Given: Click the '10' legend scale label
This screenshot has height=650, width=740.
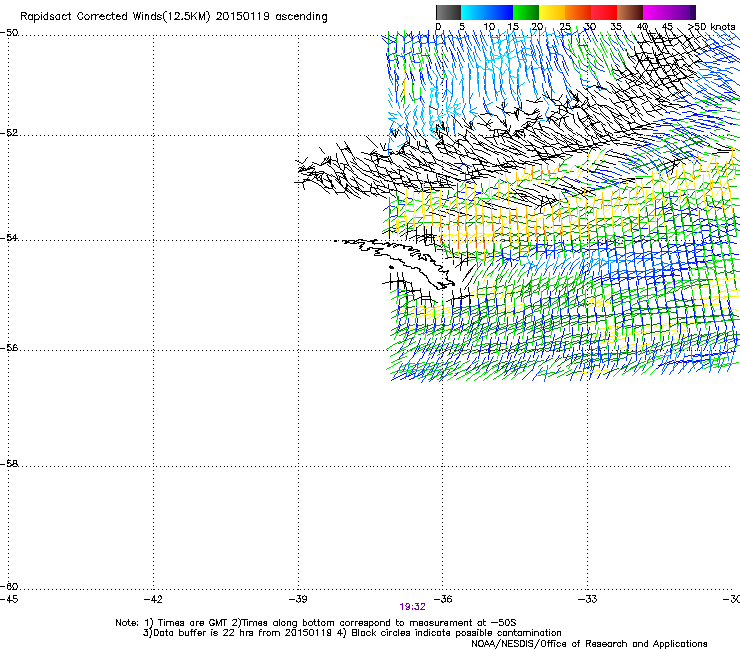Looking at the screenshot, I should tap(489, 27).
